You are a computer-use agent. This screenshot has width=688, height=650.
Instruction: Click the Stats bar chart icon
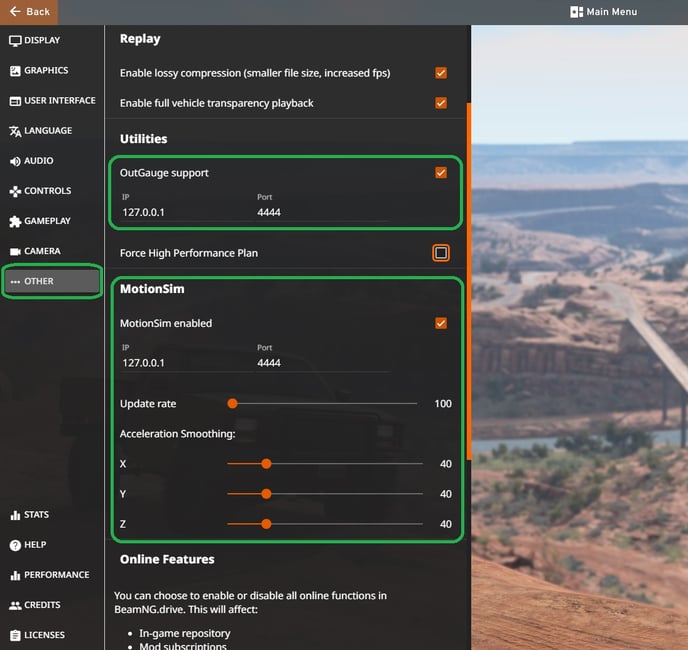(15, 515)
